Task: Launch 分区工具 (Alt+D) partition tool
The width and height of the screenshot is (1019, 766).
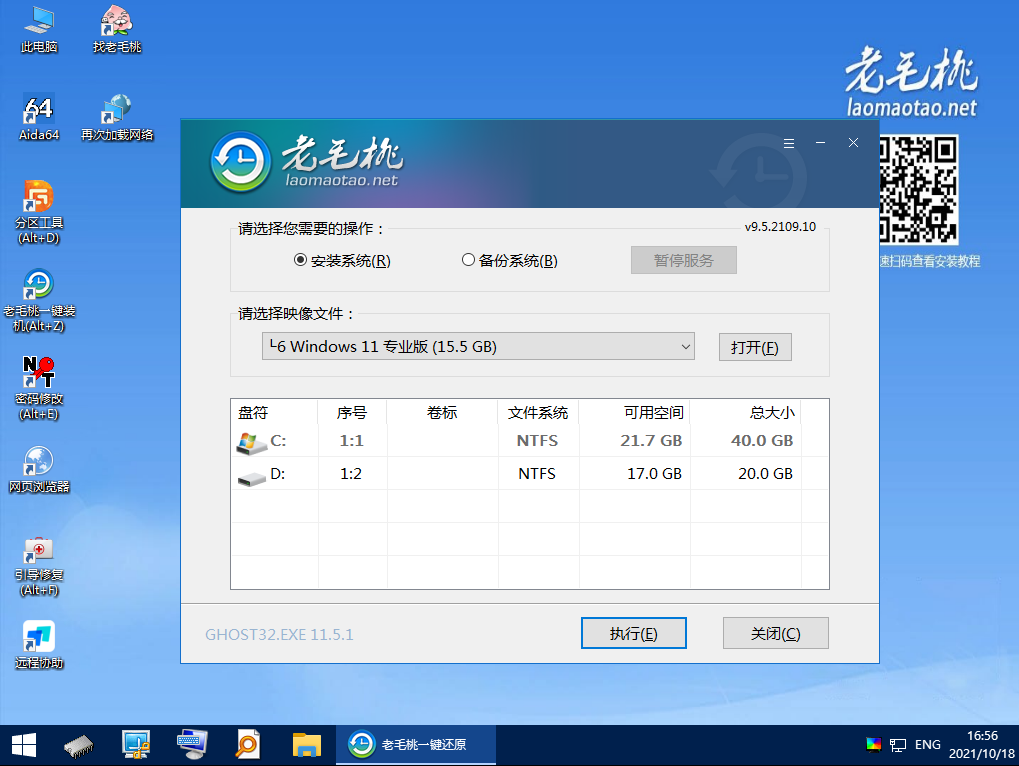Action: coord(39,212)
